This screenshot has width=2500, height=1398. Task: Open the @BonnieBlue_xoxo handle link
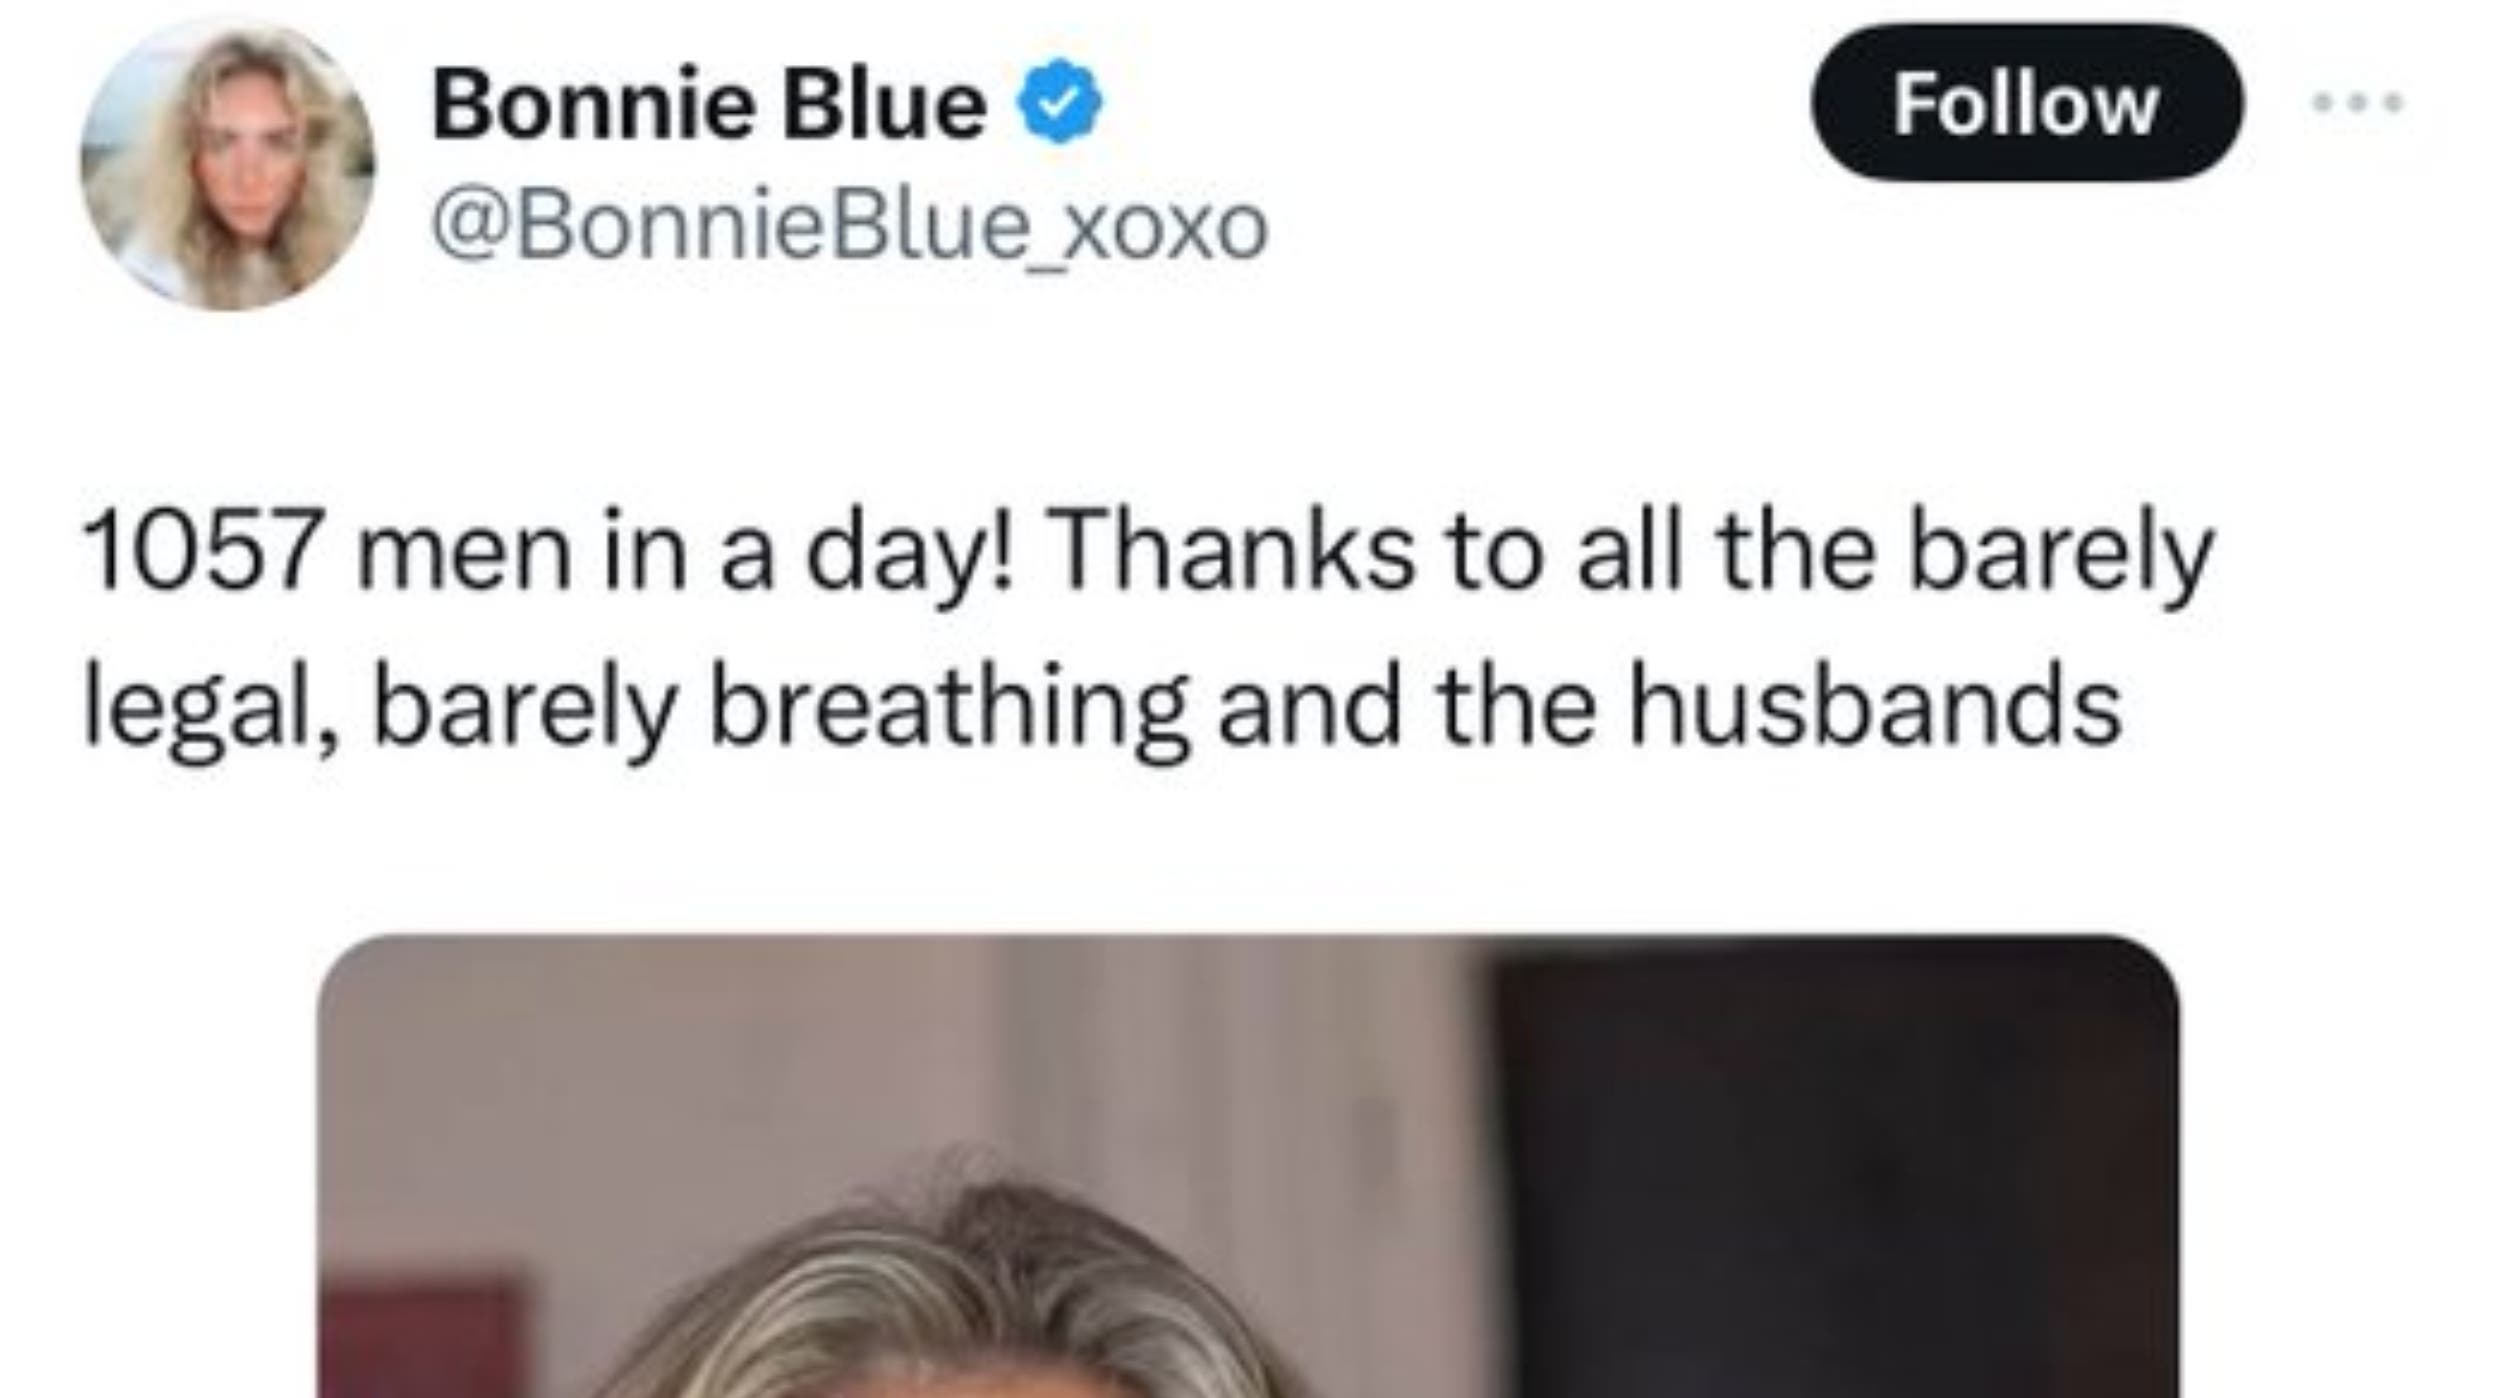849,227
